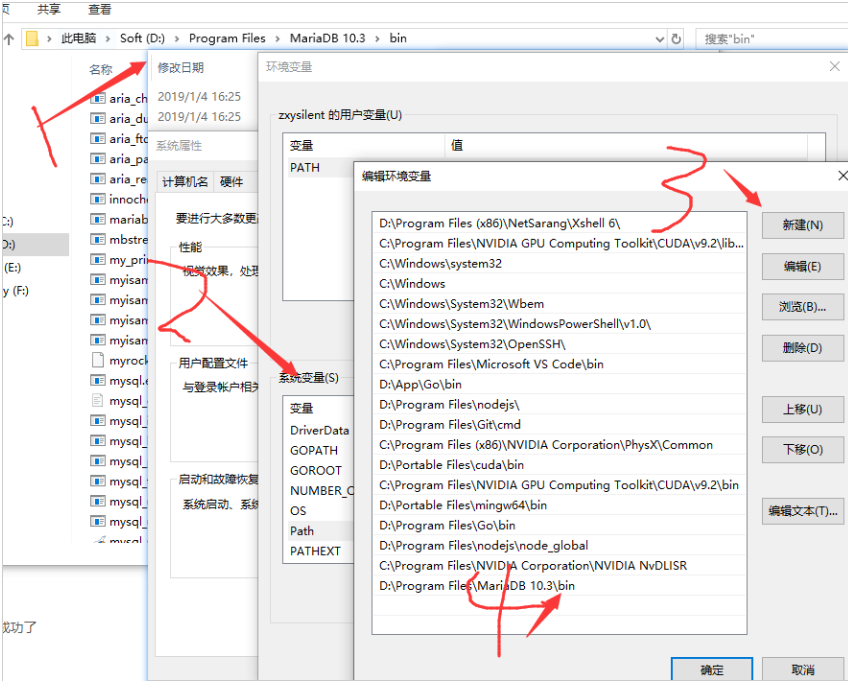Click the 编辑文本(T)... button
The height and width of the screenshot is (681, 848).
[x=802, y=511]
